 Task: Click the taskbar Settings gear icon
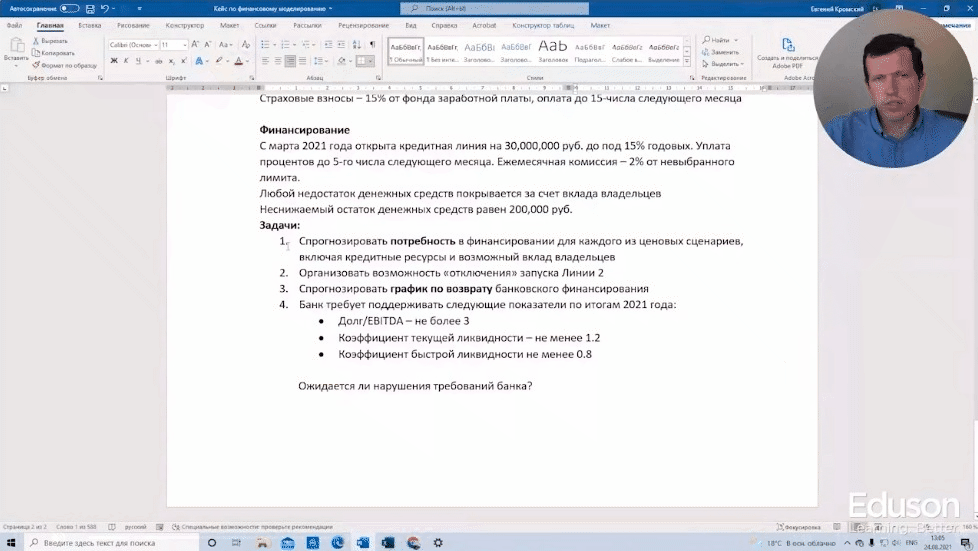click(438, 543)
